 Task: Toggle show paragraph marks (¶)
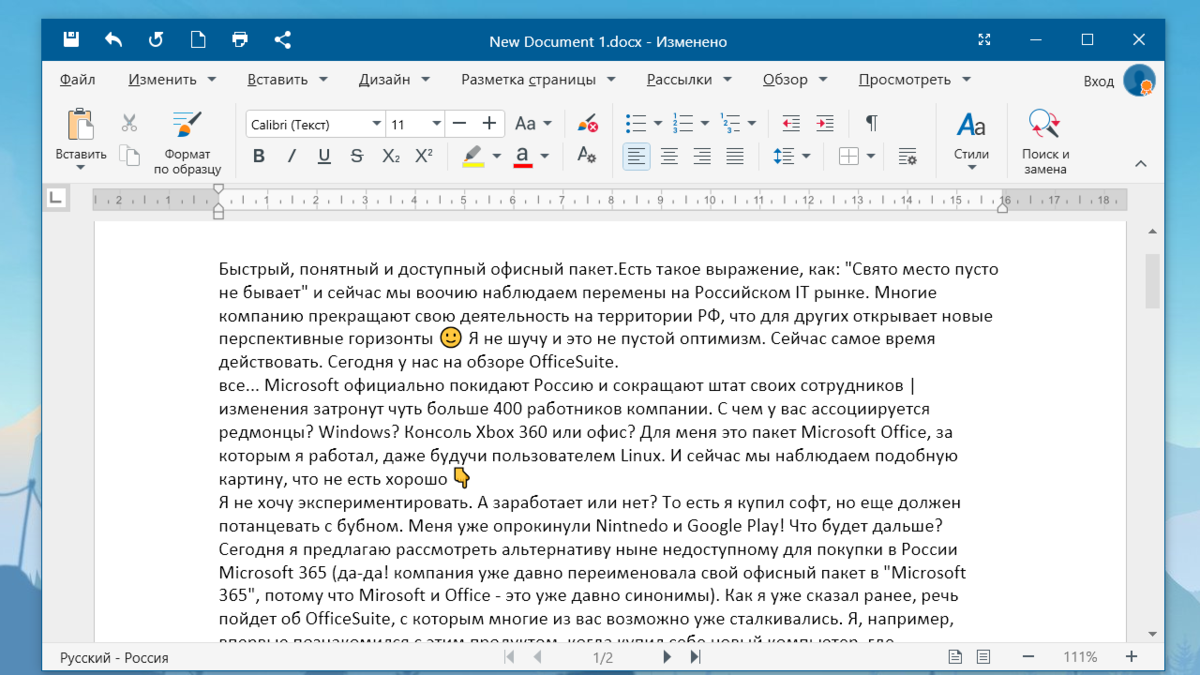coord(872,123)
